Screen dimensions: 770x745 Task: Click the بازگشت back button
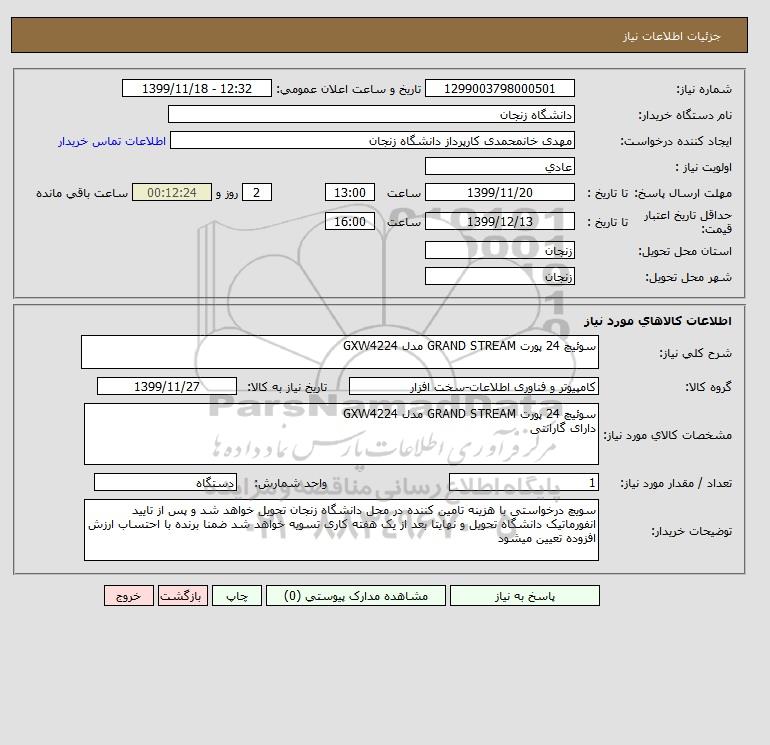(x=183, y=596)
